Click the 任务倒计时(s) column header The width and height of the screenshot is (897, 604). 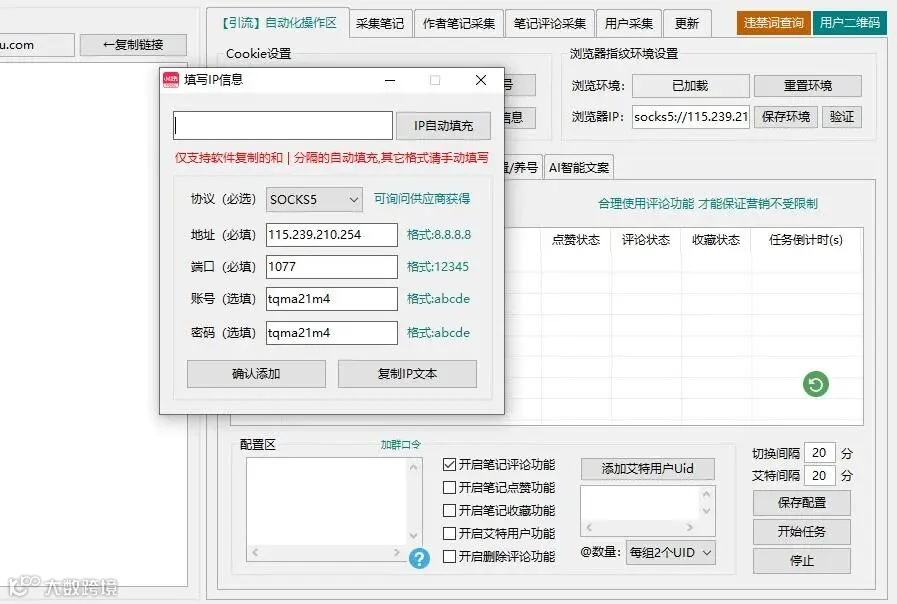coord(805,240)
